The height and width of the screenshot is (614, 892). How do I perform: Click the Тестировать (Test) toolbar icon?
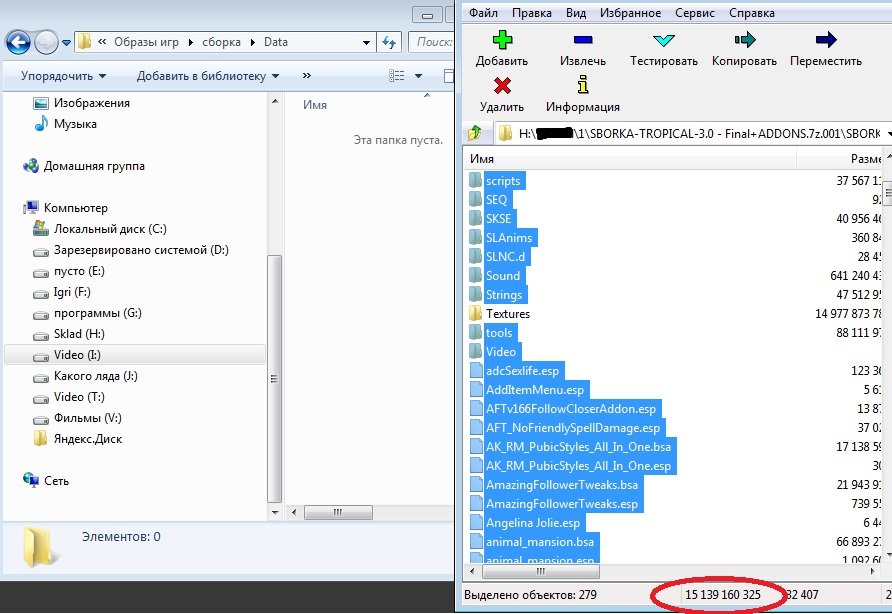pos(663,41)
